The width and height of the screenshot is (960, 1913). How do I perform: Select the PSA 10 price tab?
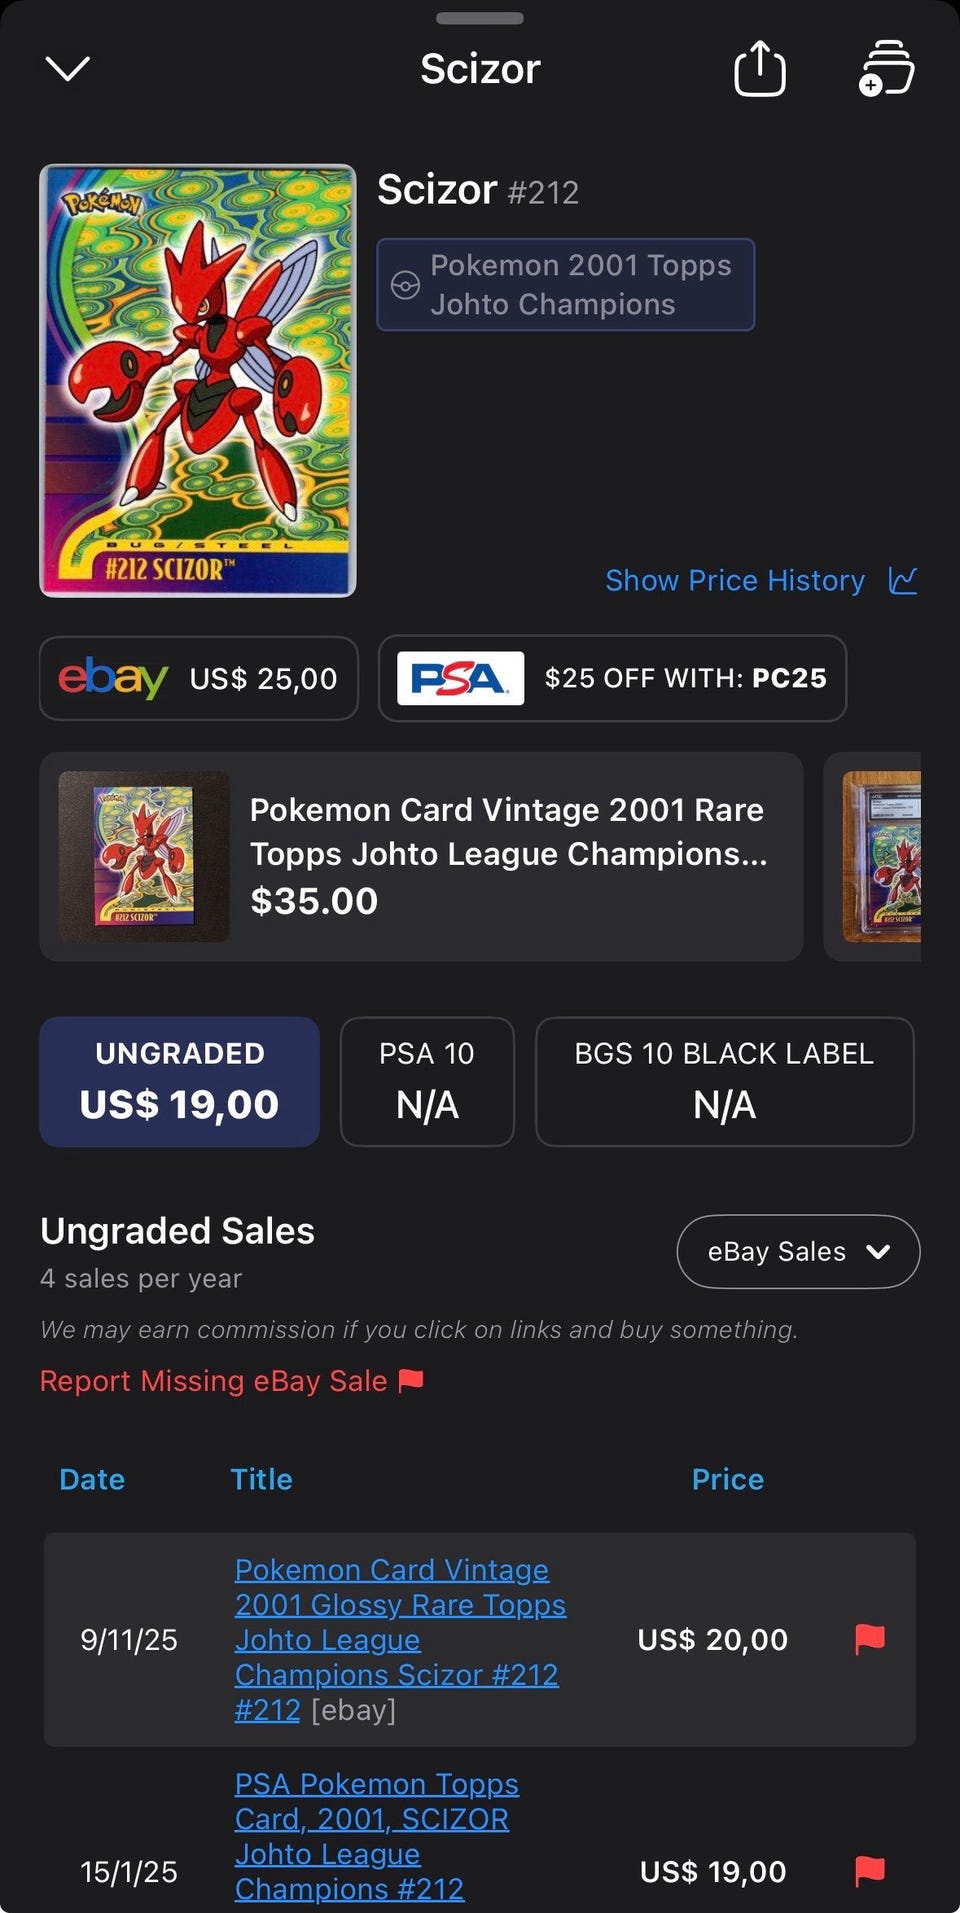[x=427, y=1081]
